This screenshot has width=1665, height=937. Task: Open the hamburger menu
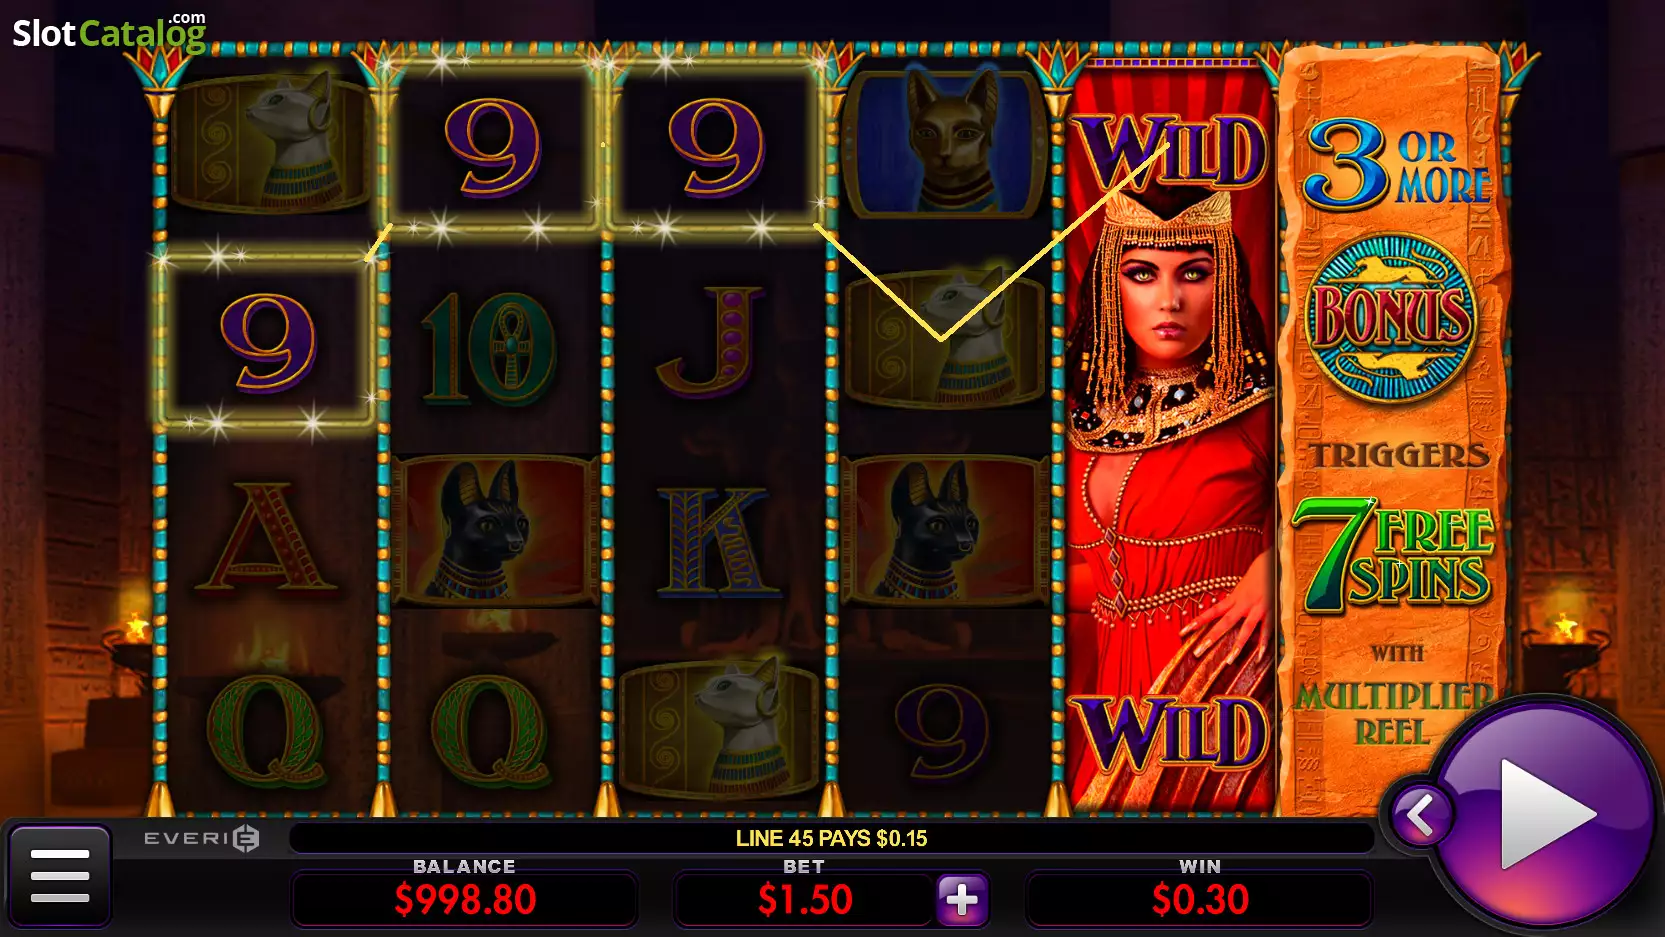pyautogui.click(x=60, y=875)
